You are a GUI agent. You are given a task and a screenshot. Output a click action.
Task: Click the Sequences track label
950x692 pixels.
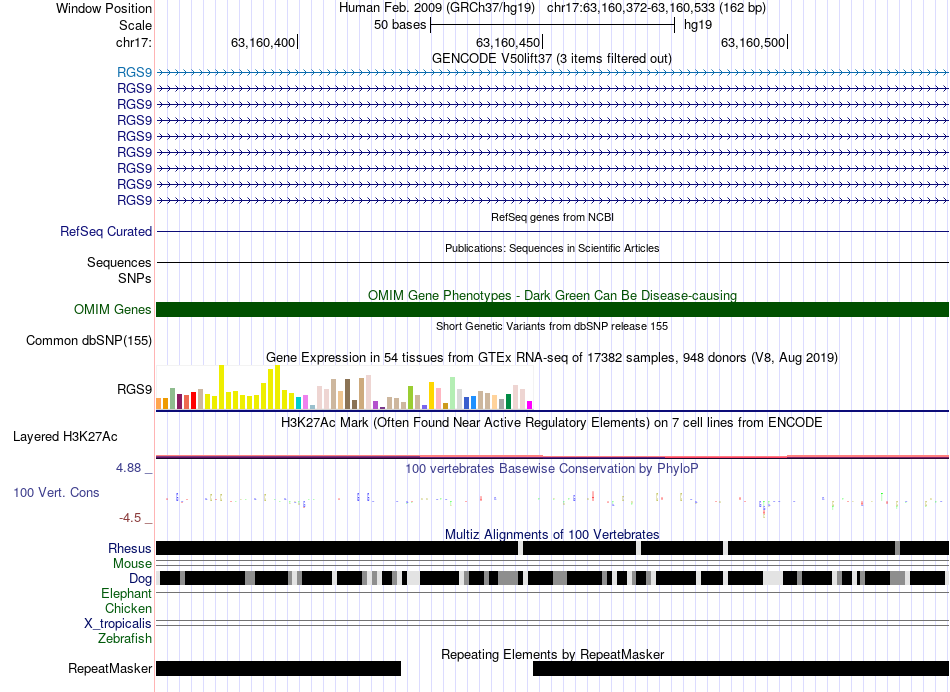pos(119,262)
